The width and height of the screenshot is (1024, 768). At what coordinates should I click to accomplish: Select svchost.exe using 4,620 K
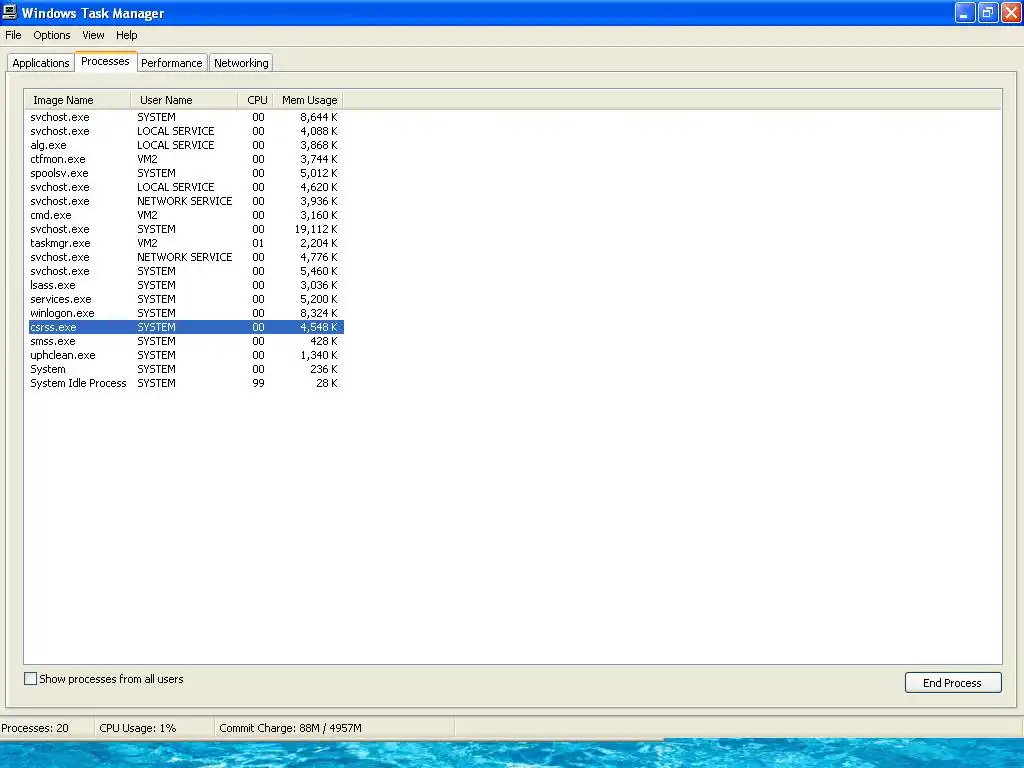[185, 187]
